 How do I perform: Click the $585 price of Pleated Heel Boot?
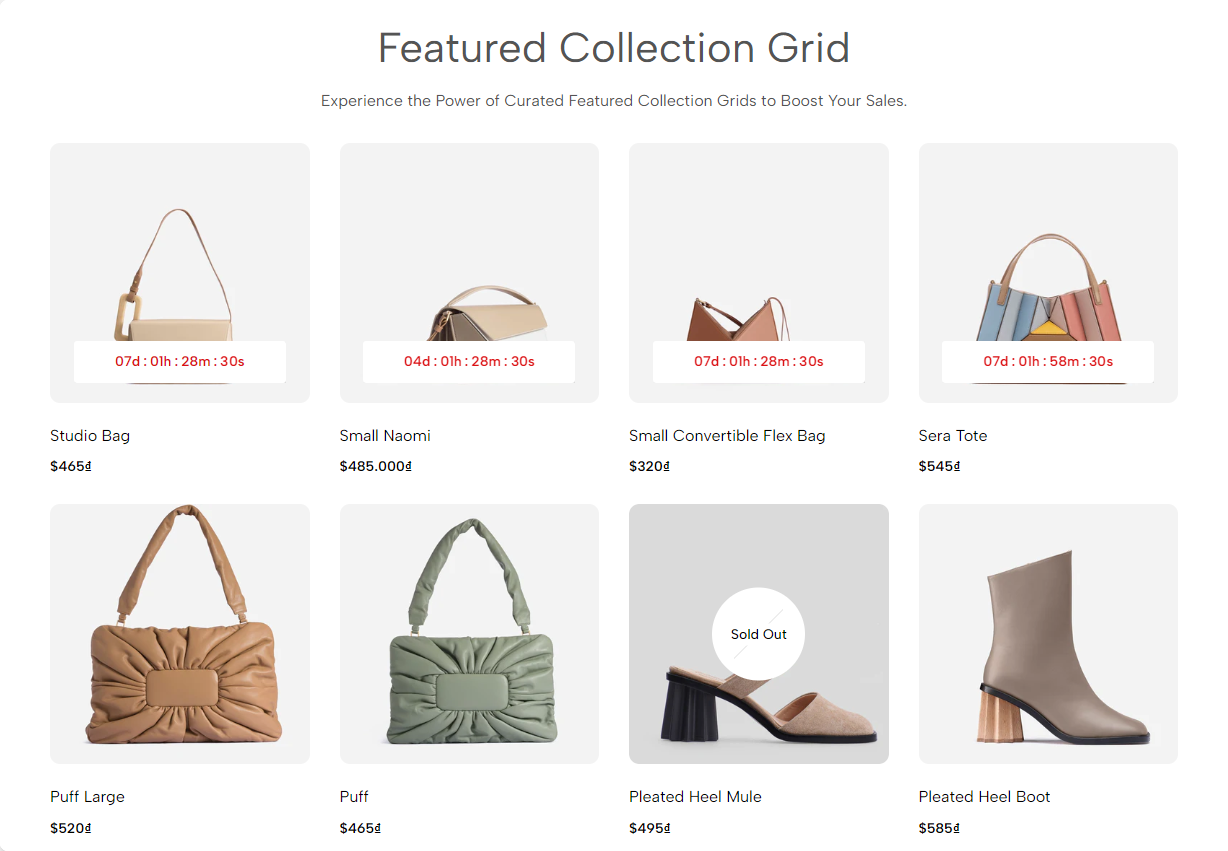[939, 828]
